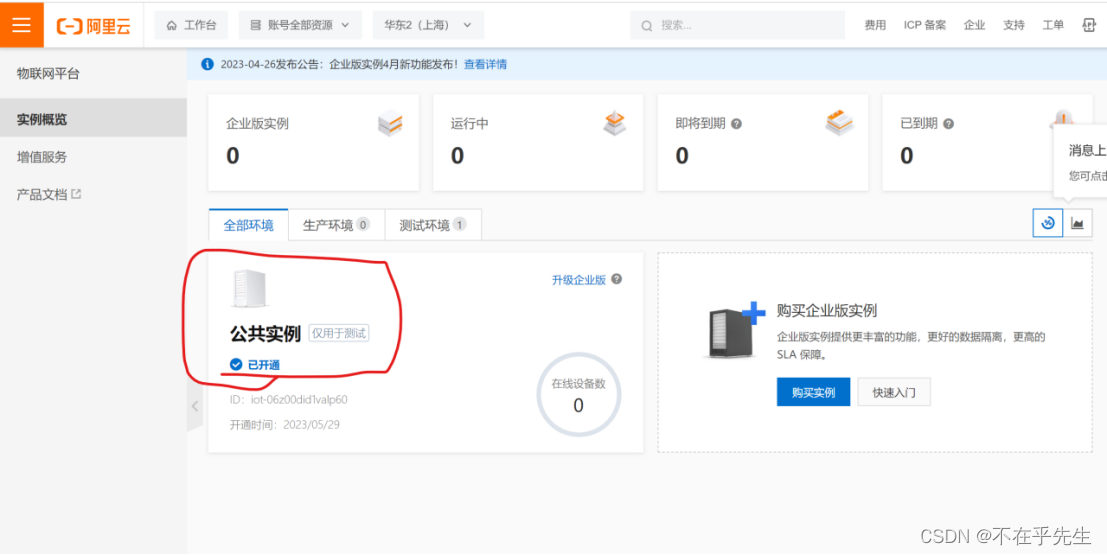
Task: Open the 工单 menu
Action: point(1053,25)
